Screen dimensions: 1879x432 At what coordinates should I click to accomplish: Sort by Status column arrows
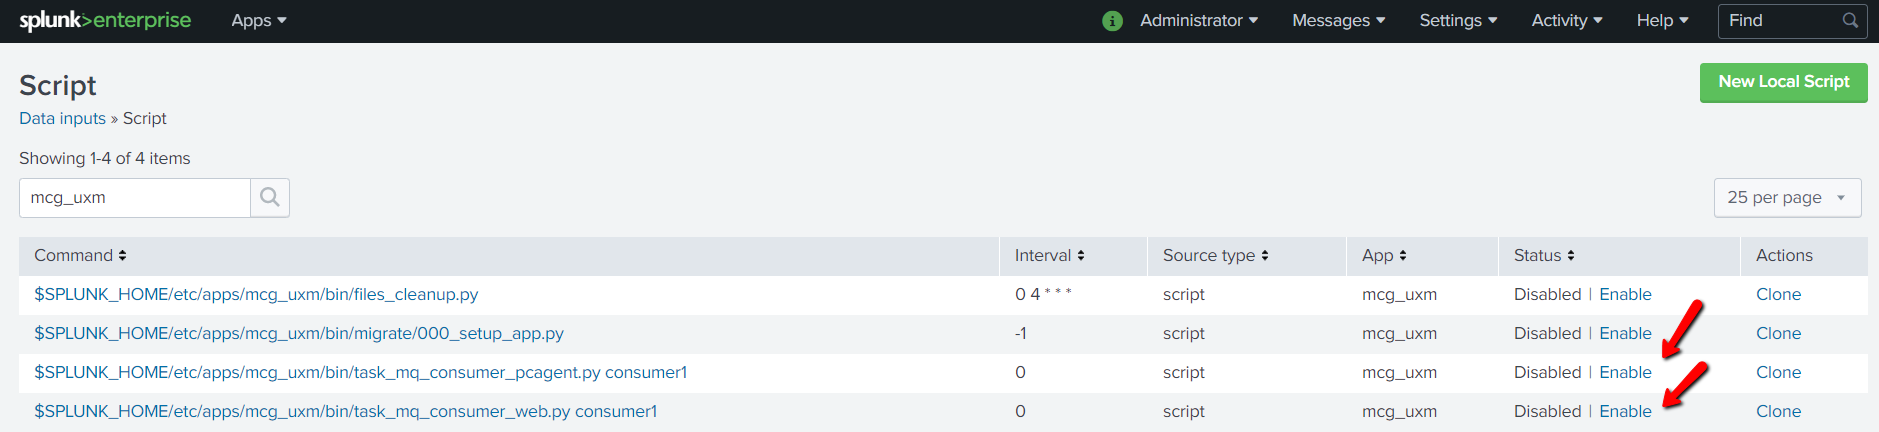1570,256
